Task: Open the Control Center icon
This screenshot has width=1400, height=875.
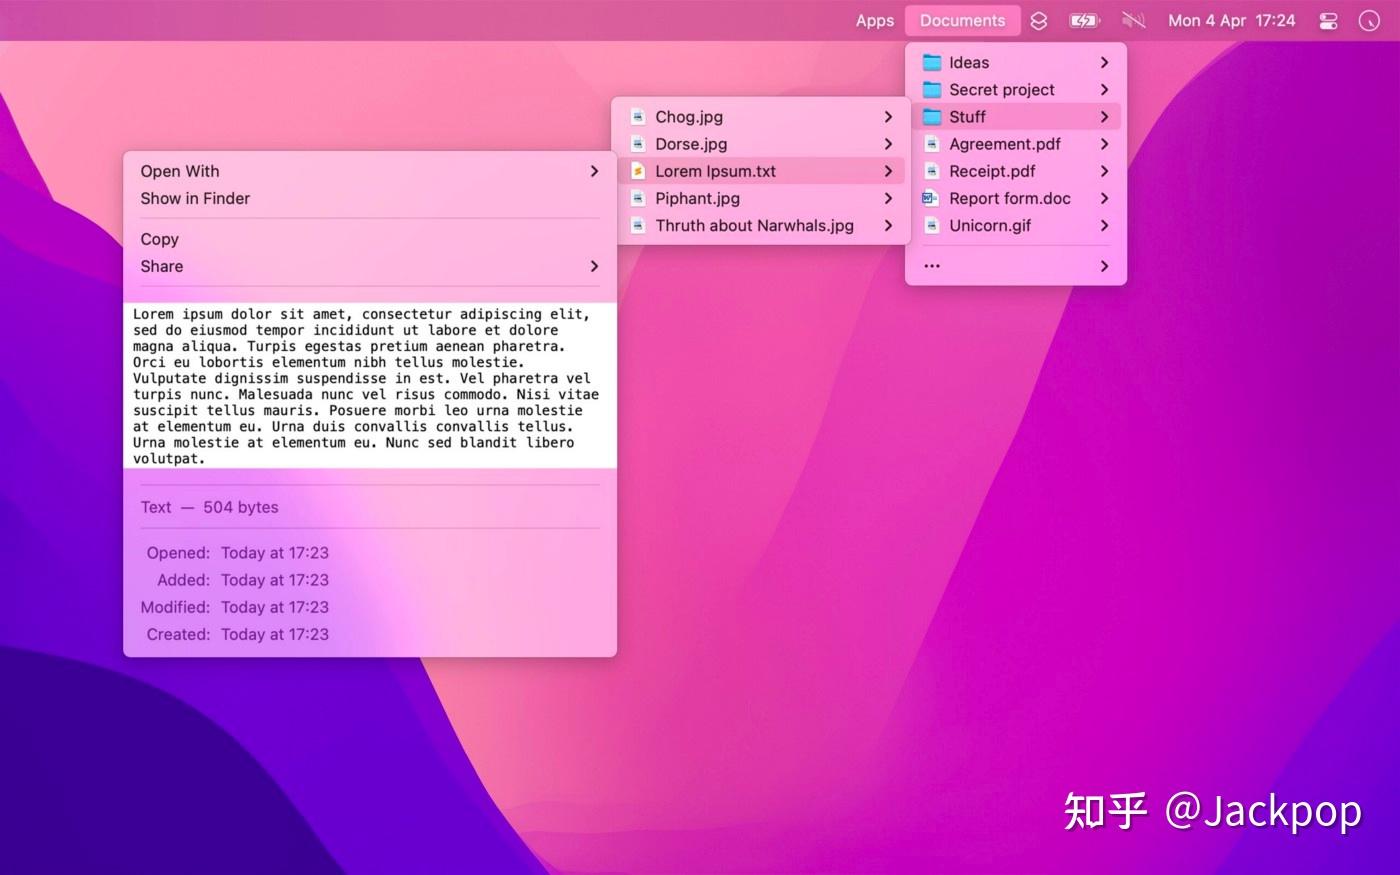Action: (x=1328, y=20)
